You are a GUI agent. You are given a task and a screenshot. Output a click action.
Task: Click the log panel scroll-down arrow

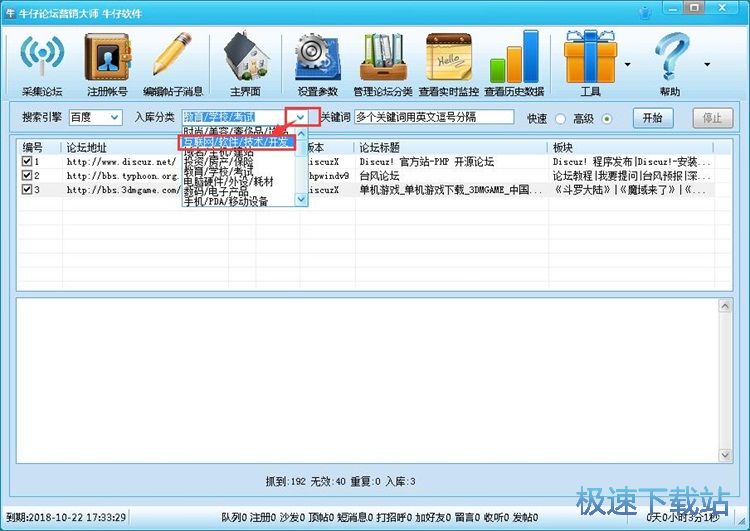[x=725, y=454]
